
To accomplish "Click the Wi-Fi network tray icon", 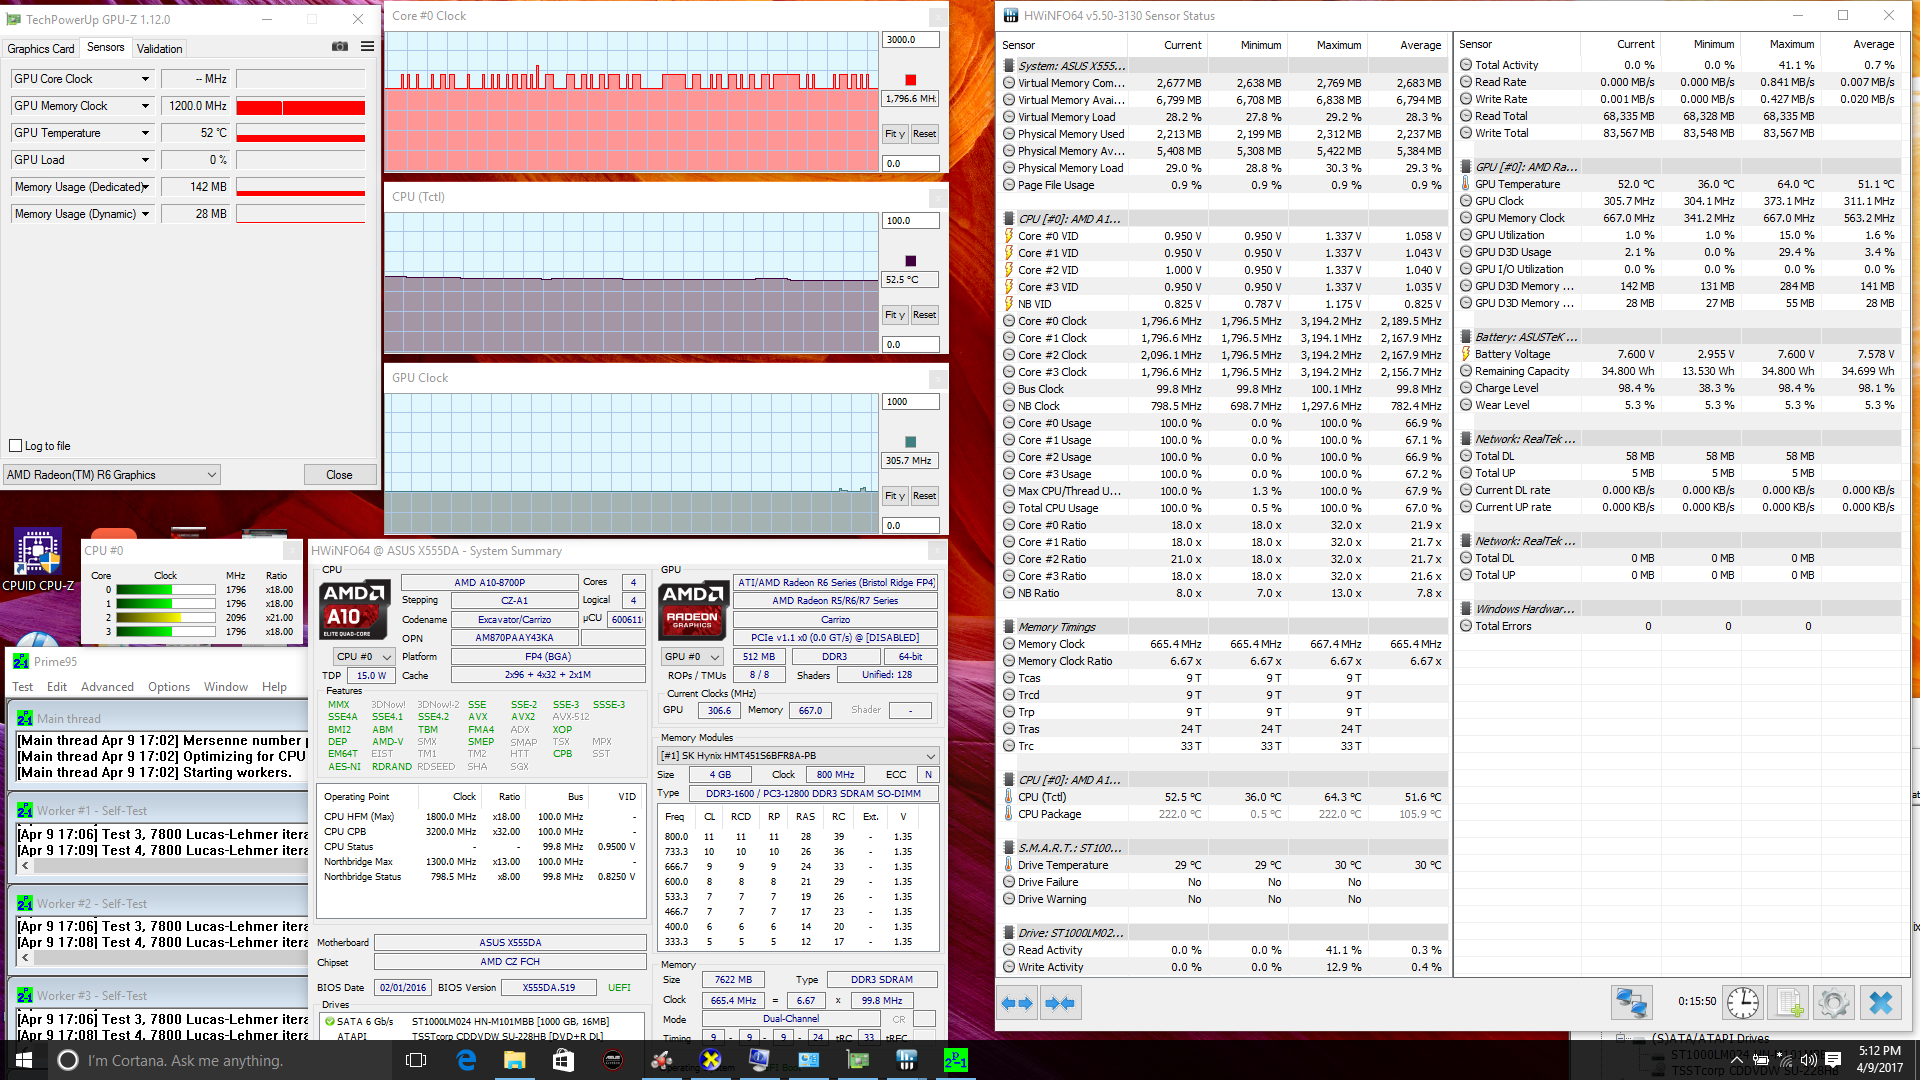I will click(1785, 1060).
